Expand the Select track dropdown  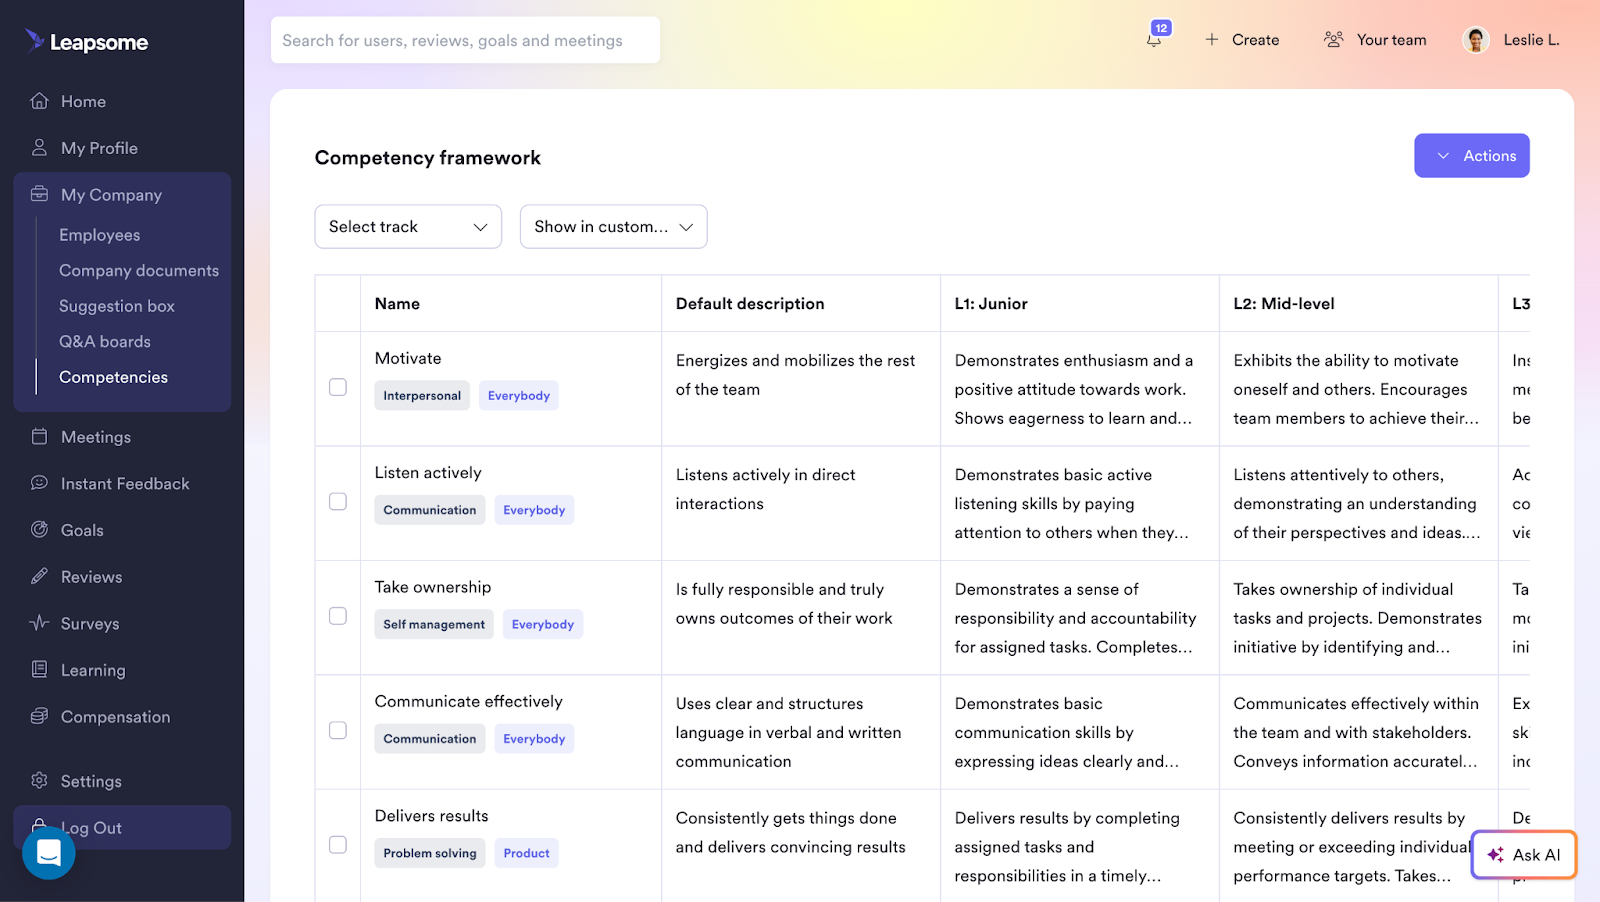click(407, 226)
